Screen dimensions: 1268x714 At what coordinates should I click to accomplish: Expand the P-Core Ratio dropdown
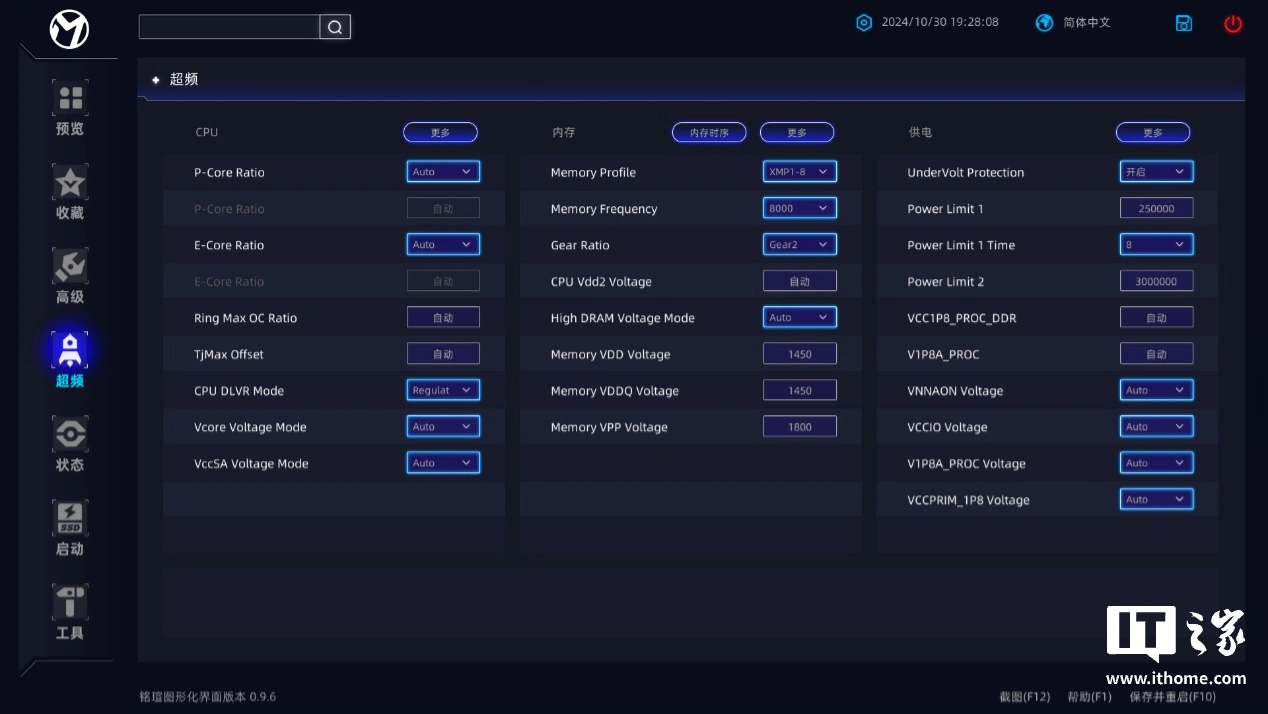tap(443, 172)
